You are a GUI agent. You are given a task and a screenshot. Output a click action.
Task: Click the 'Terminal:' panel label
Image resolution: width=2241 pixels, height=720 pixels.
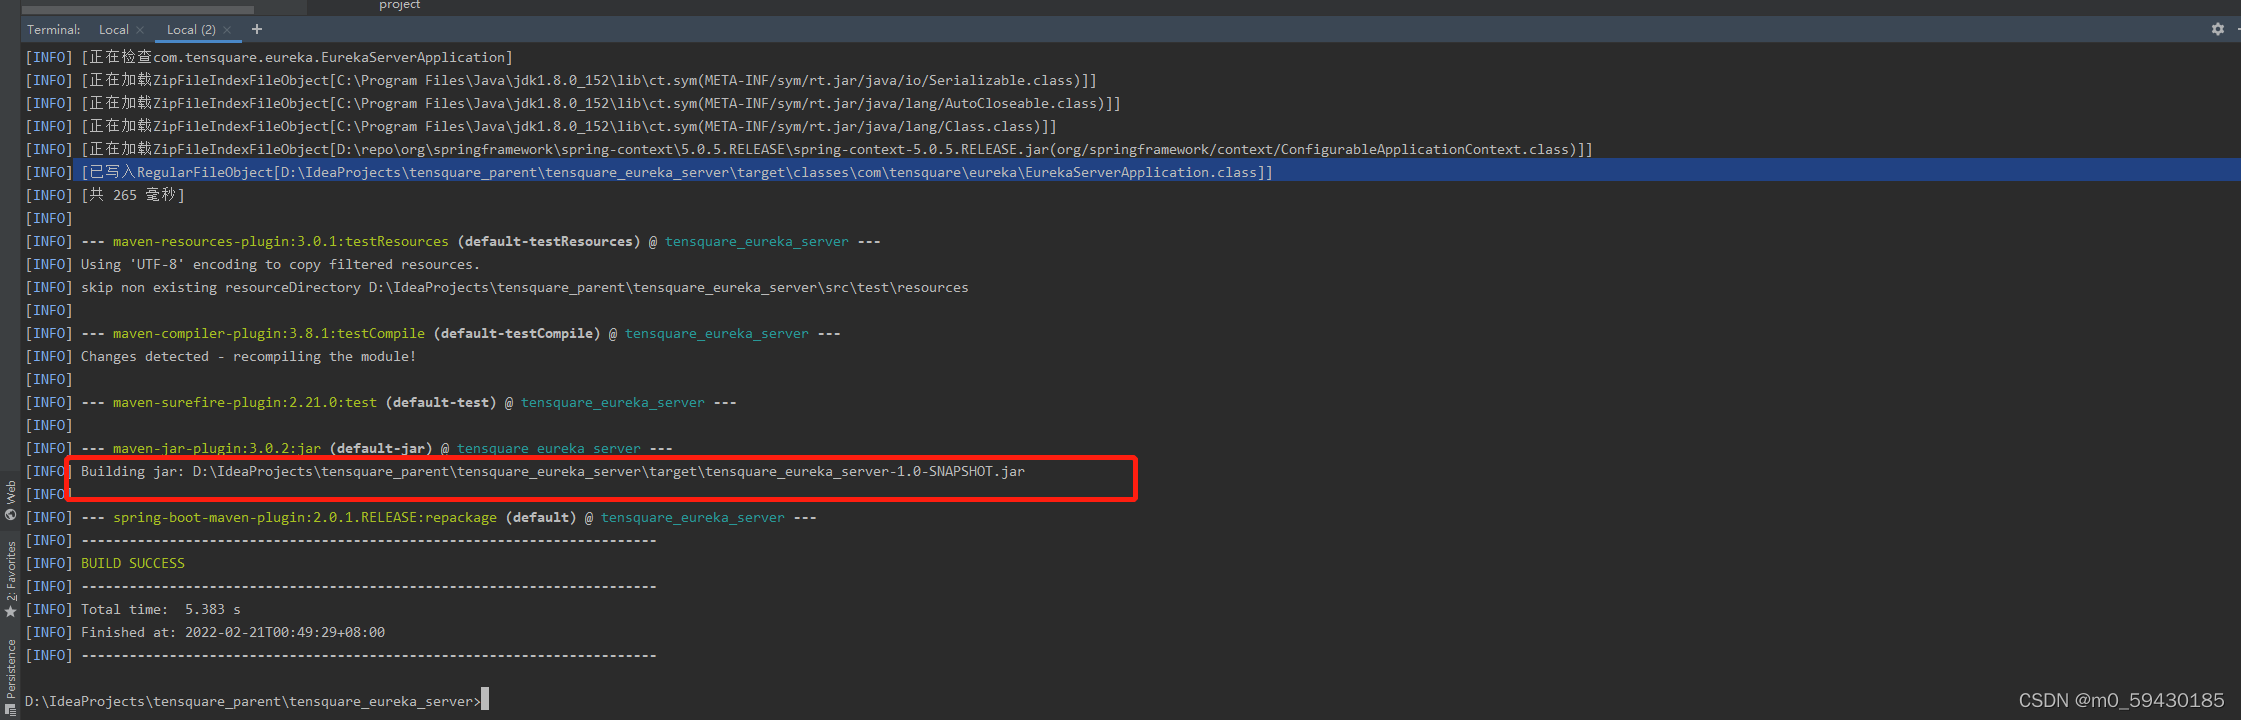click(x=54, y=30)
